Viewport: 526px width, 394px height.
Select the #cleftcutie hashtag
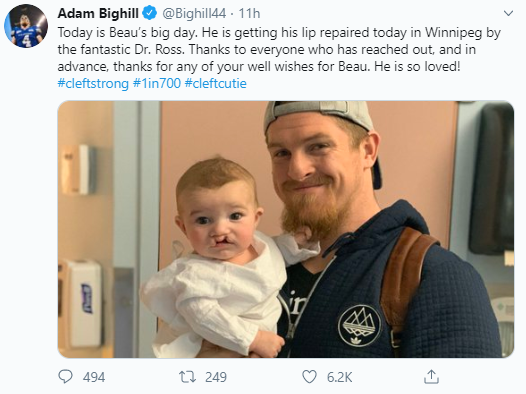[216, 83]
